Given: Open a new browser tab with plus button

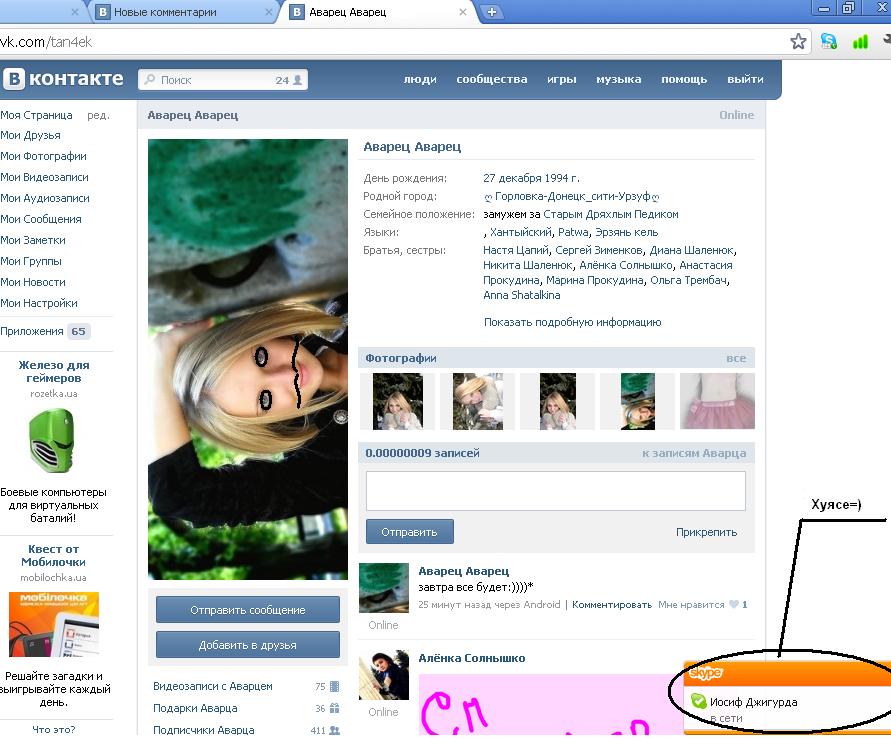Looking at the screenshot, I should [x=492, y=12].
